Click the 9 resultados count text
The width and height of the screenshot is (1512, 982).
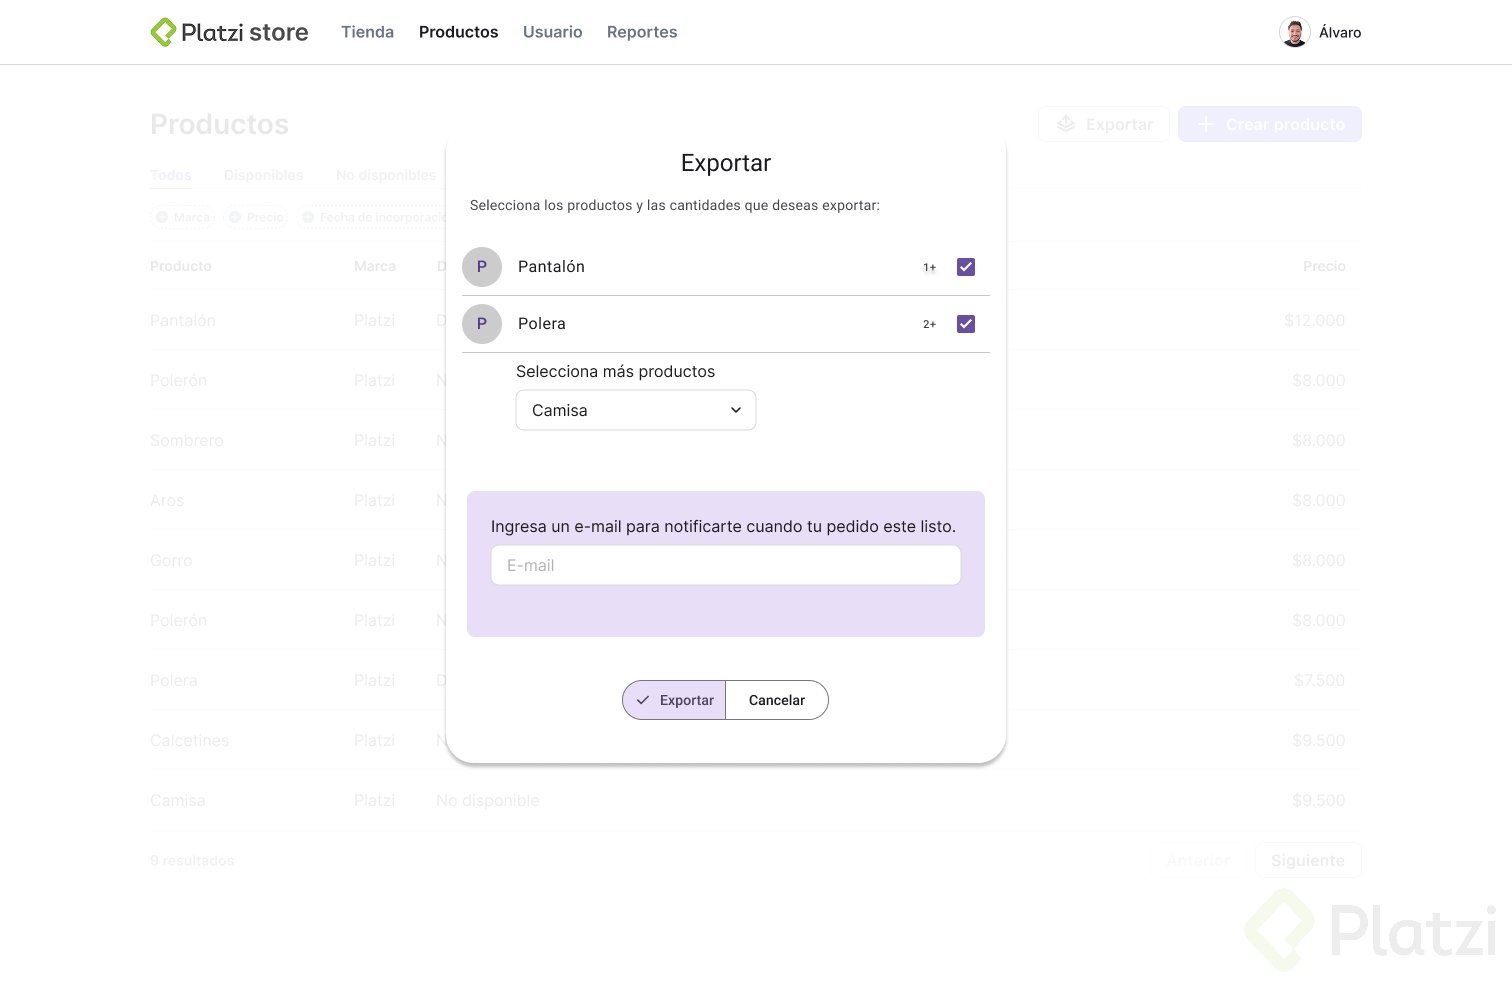click(192, 860)
